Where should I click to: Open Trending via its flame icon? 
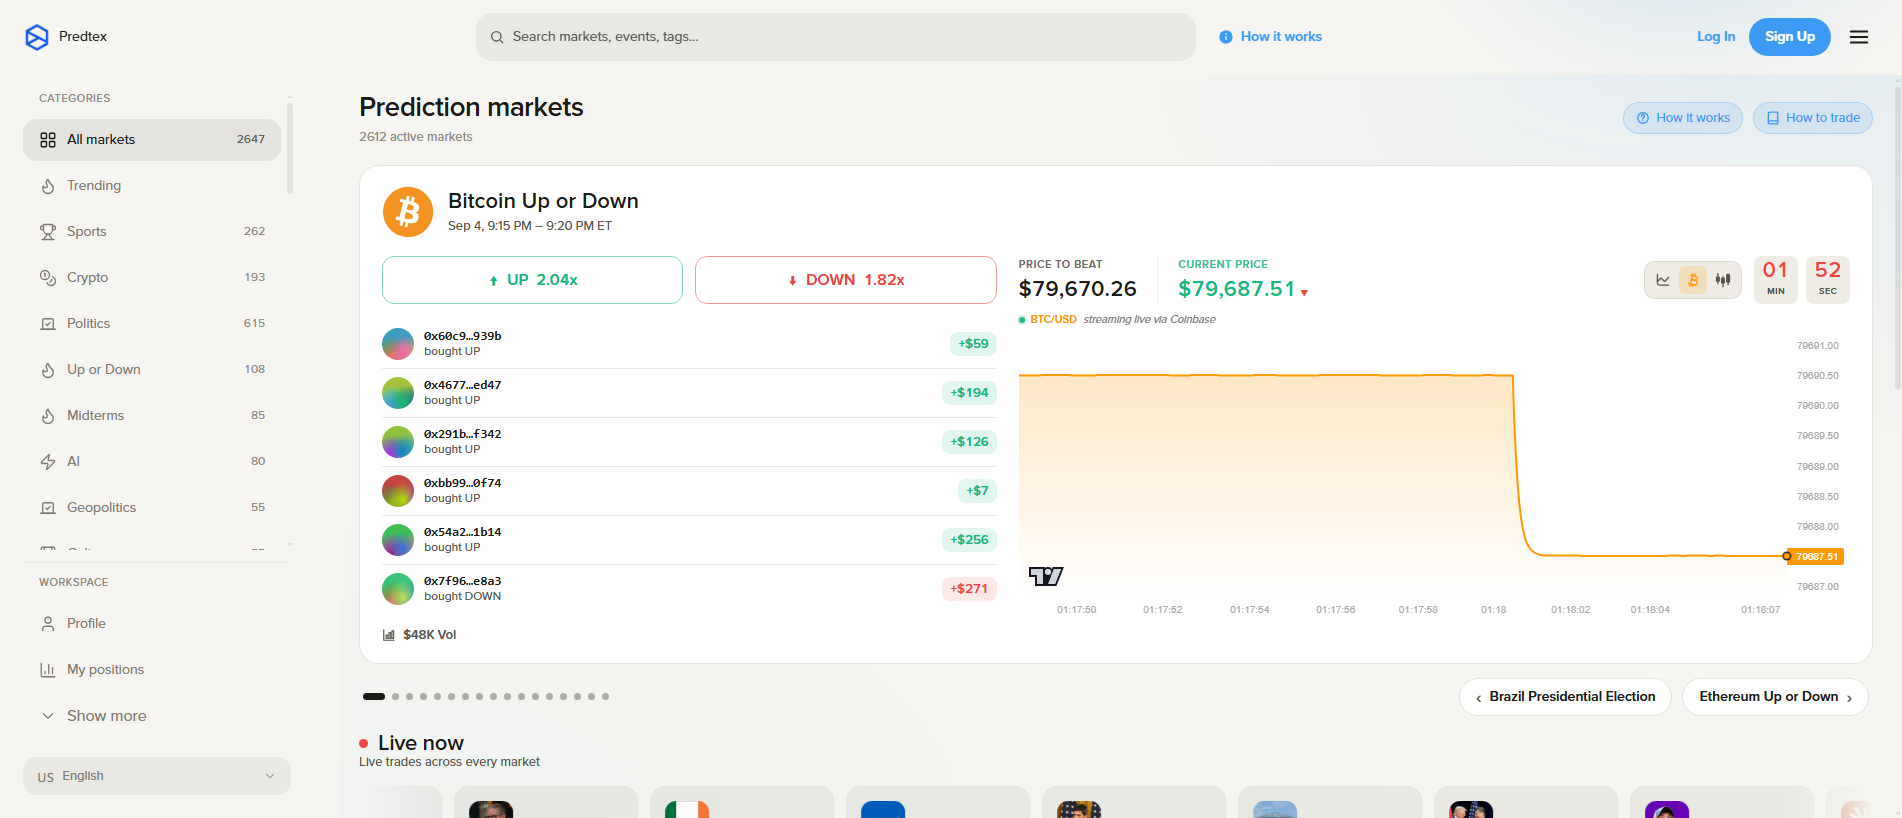tap(48, 186)
